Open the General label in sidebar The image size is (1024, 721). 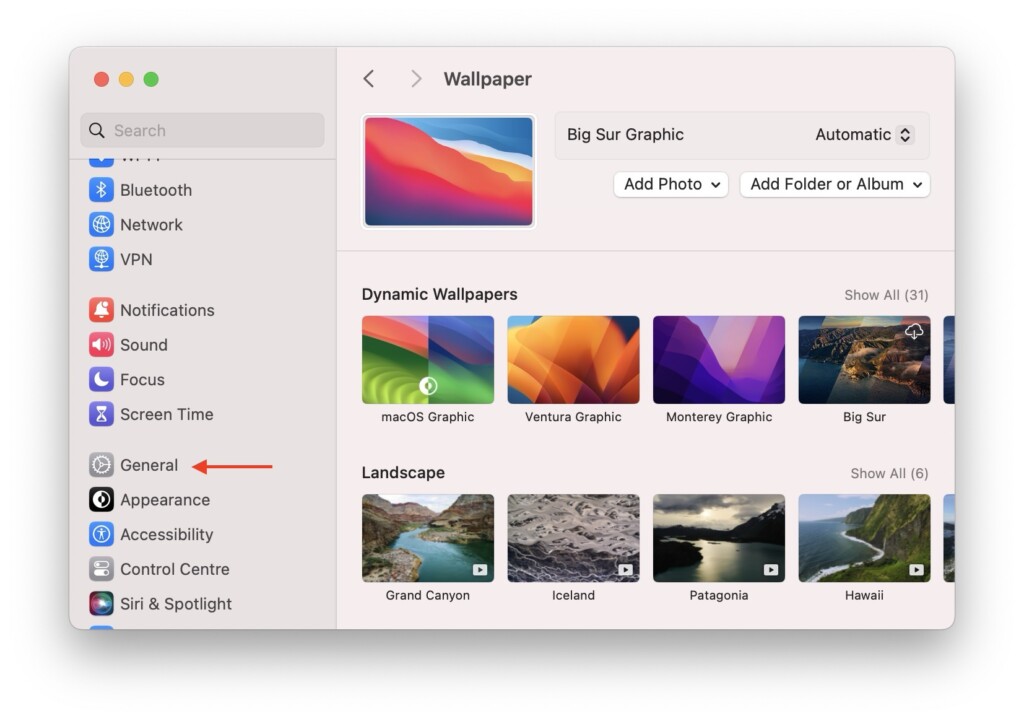click(149, 465)
